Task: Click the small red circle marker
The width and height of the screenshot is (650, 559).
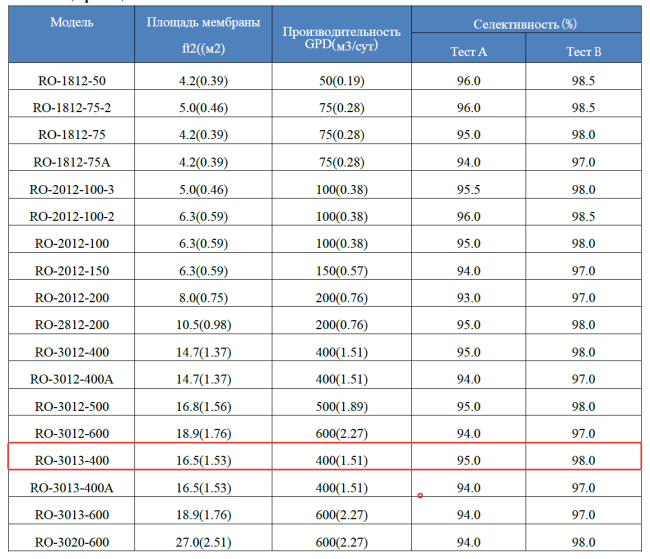Action: pos(420,495)
